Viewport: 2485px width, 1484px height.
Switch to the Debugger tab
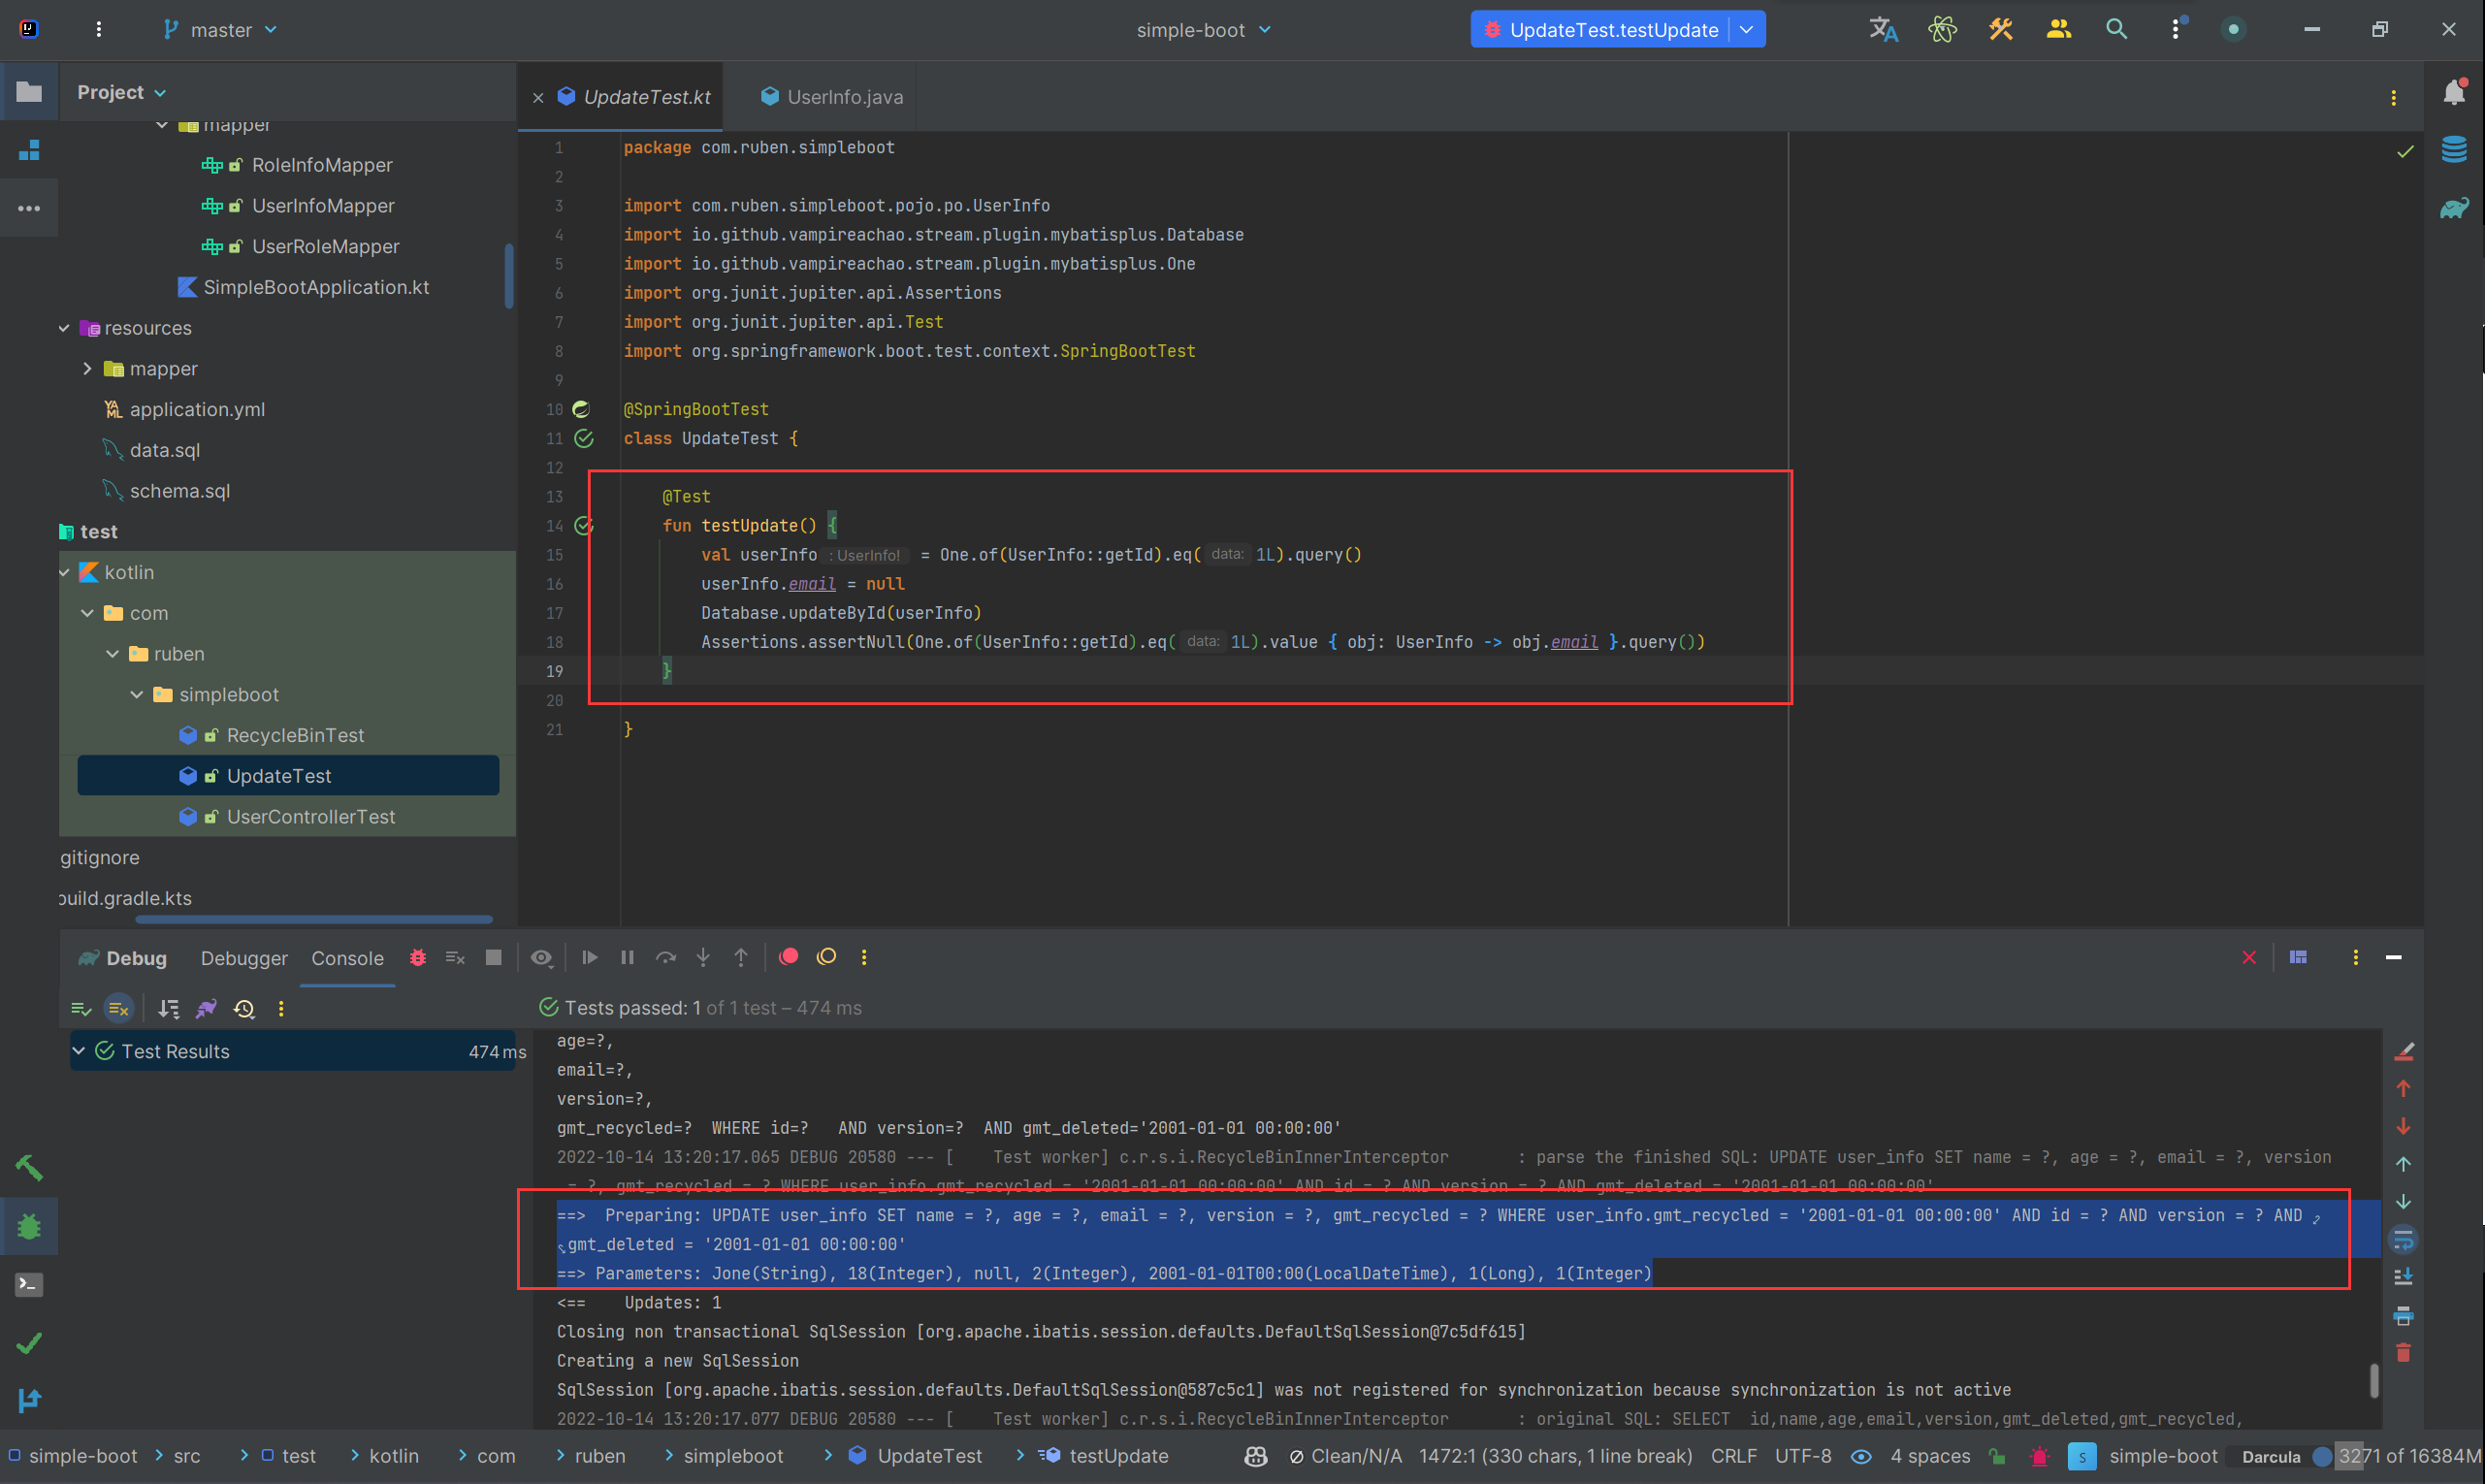pos(244,958)
